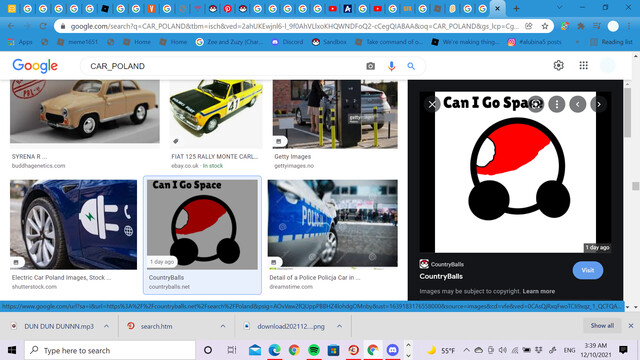Screen dimensions: 640x360
Task: Open the Chrome profile avatar
Action: (613, 26)
